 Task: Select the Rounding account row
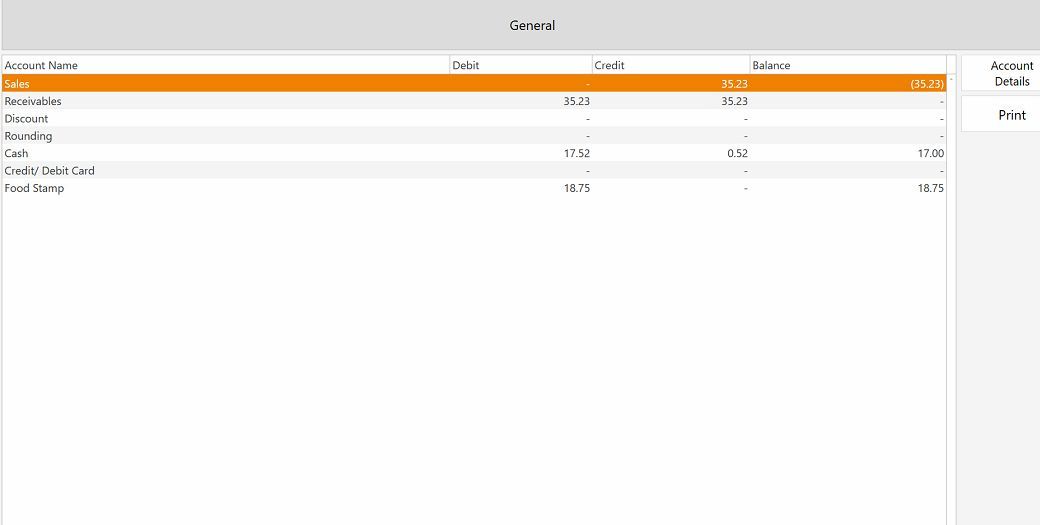(x=474, y=136)
